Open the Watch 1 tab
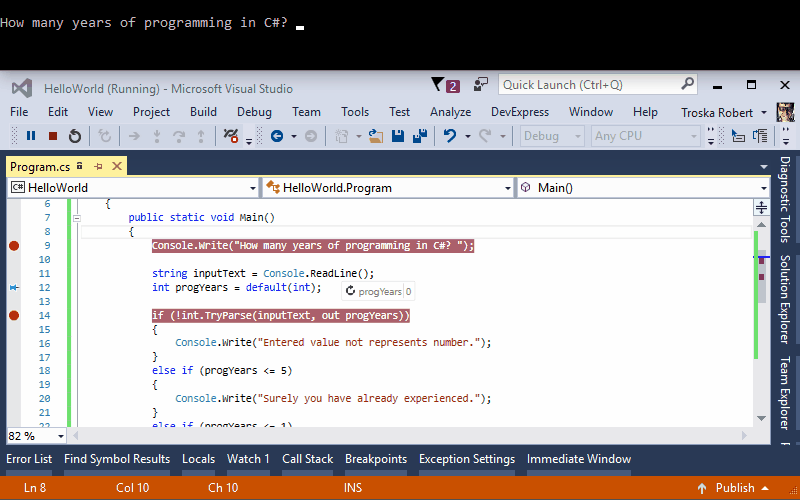The height and width of the screenshot is (500, 800). [248, 459]
